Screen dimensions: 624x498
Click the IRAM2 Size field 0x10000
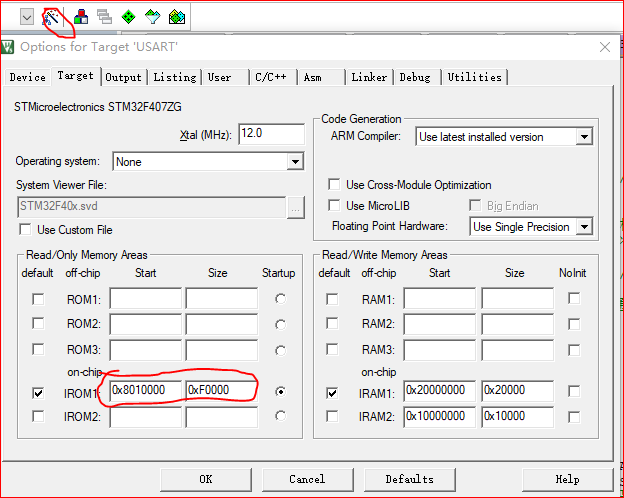point(517,417)
